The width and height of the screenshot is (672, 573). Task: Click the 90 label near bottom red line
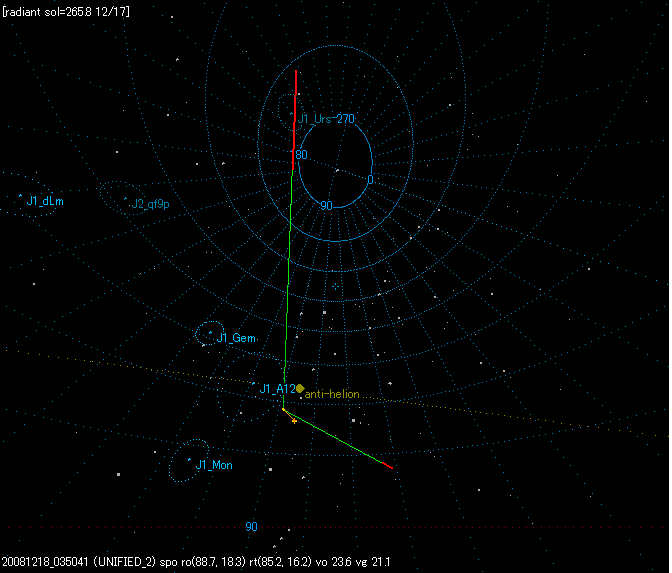[251, 527]
